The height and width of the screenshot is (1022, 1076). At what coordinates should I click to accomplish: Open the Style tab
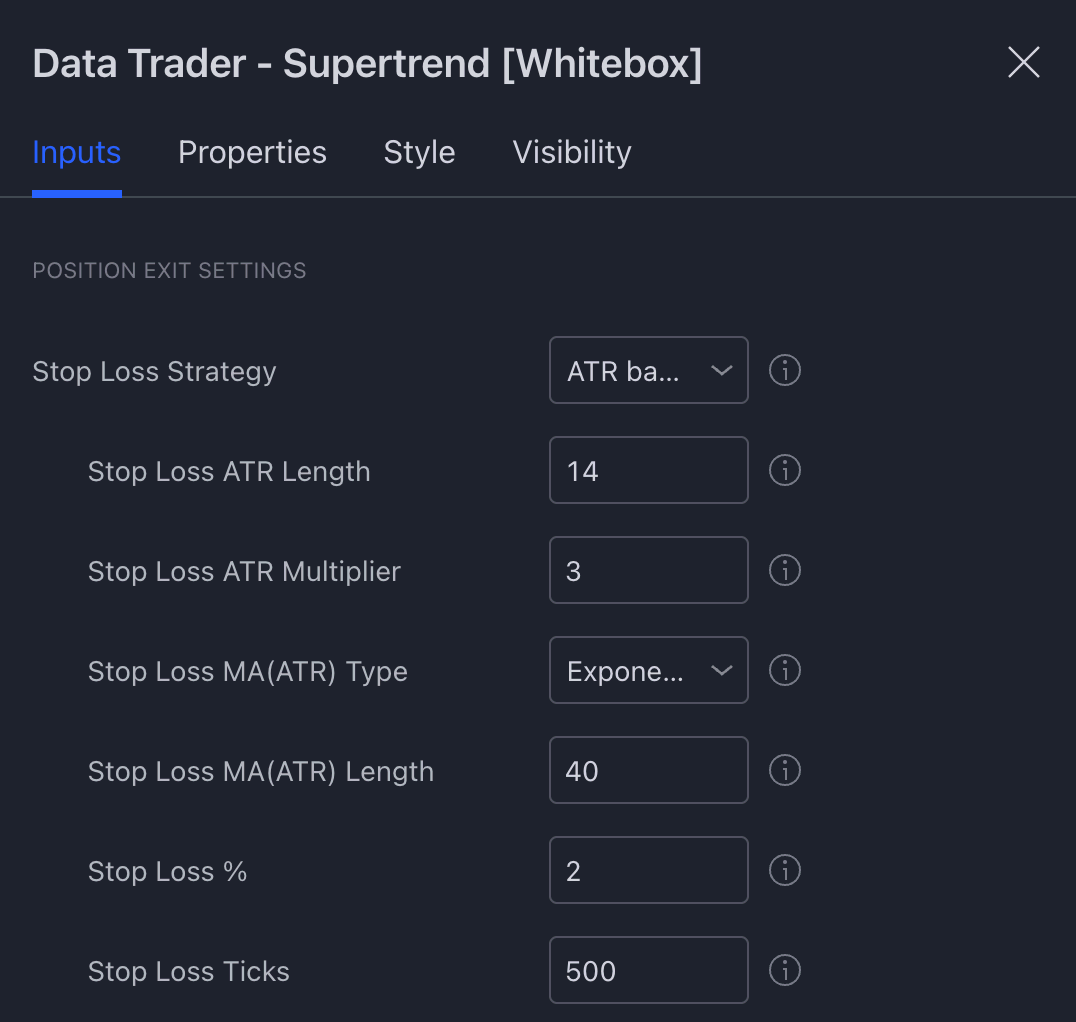tap(419, 152)
